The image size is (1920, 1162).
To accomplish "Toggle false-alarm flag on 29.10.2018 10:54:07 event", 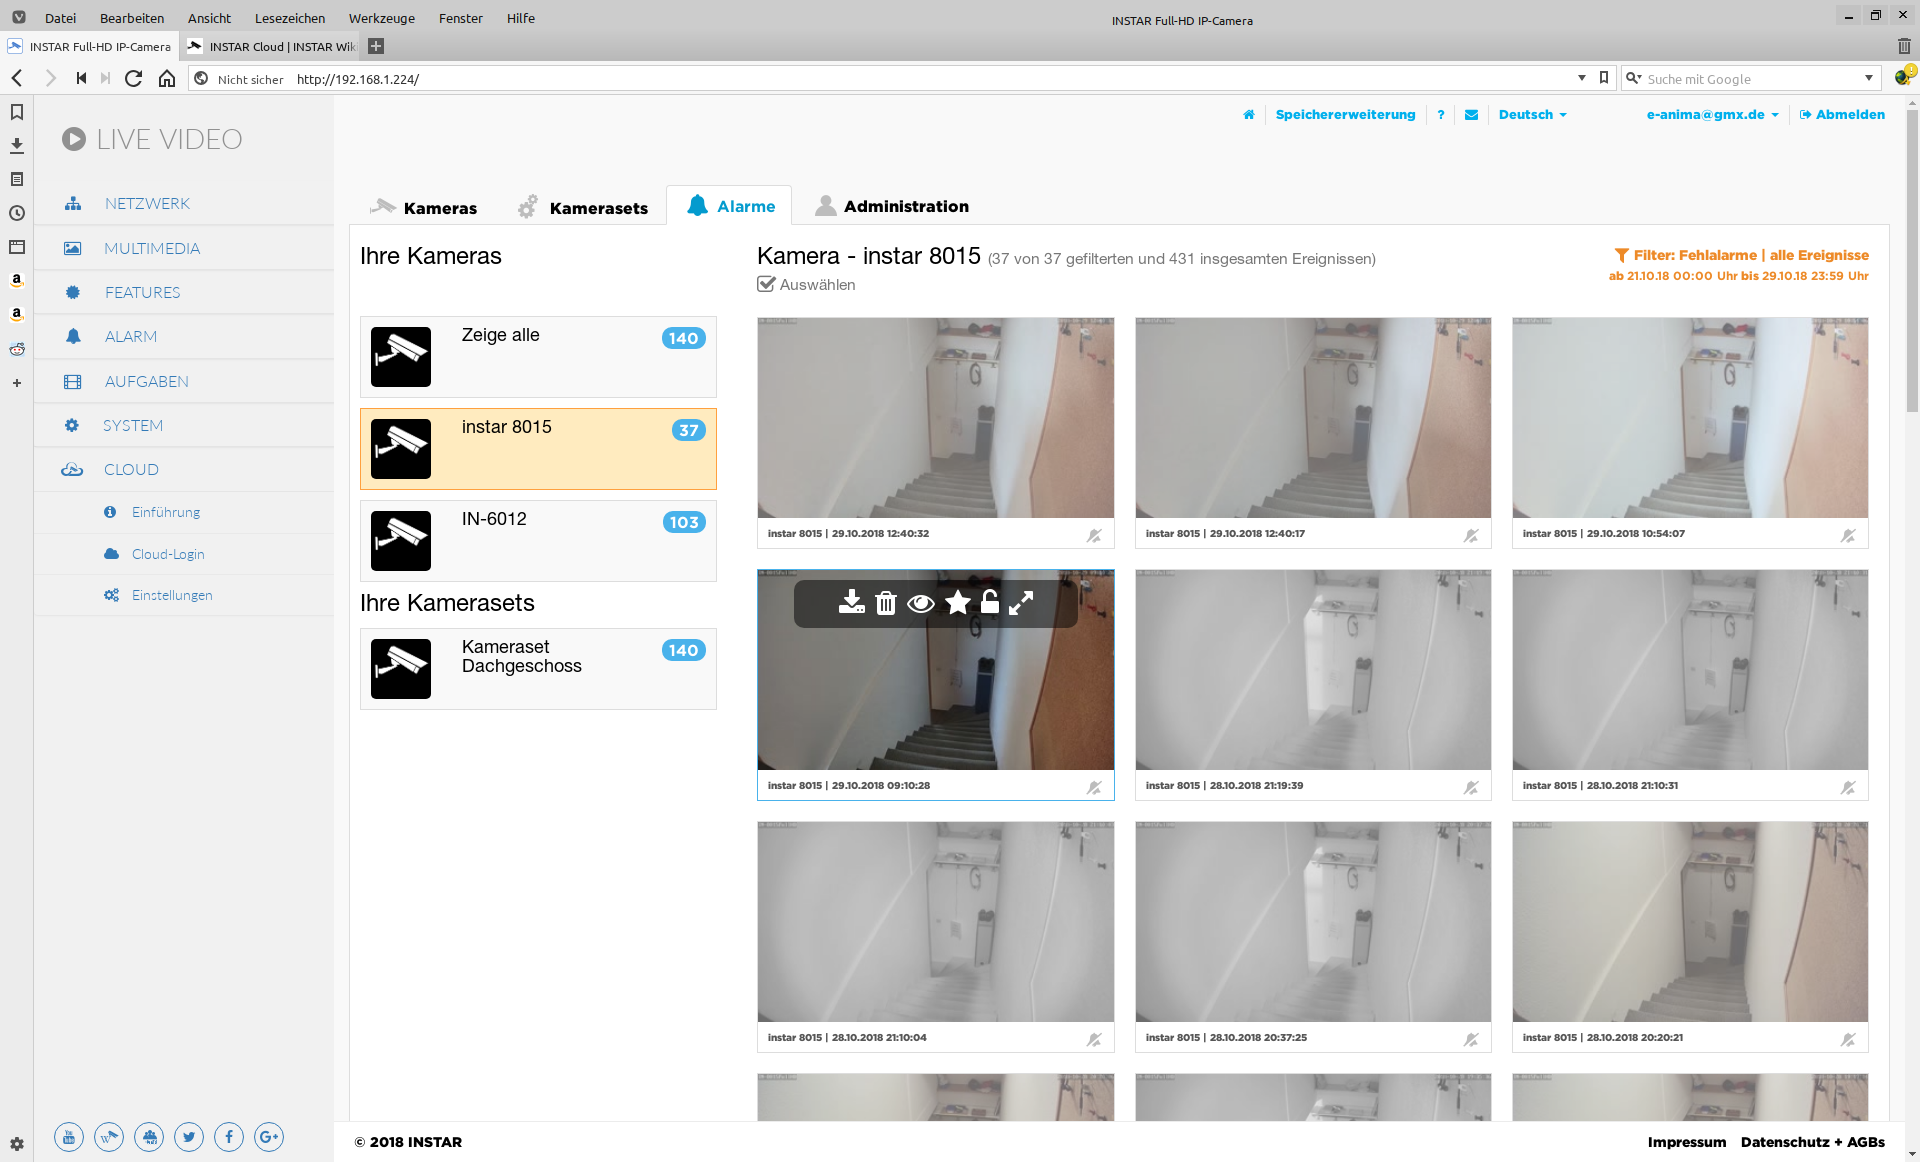I will [x=1848, y=535].
